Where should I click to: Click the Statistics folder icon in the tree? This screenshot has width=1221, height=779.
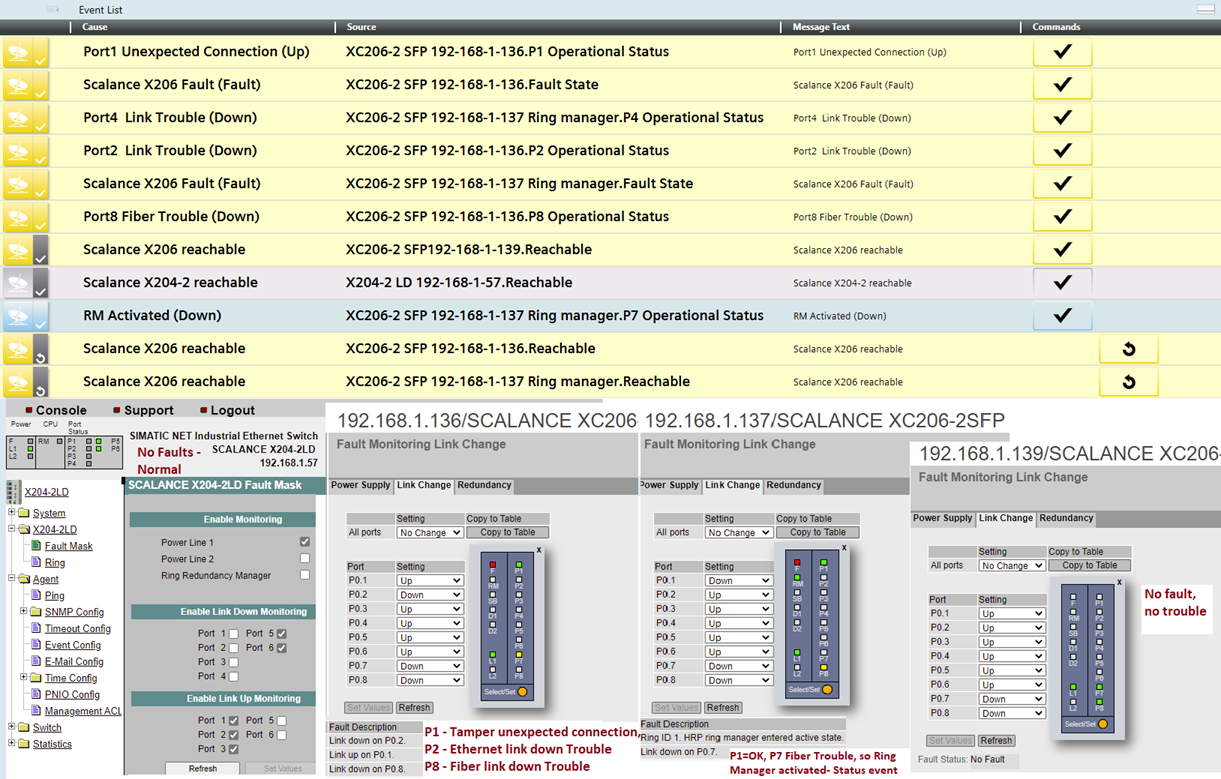pyautogui.click(x=25, y=744)
